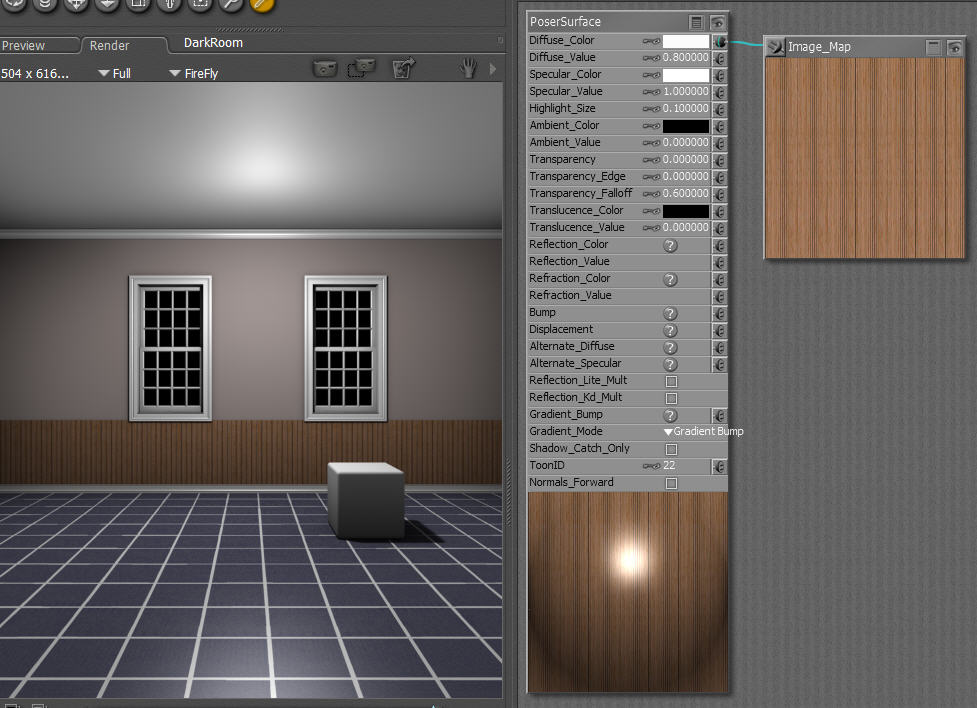Image resolution: width=977 pixels, height=708 pixels.
Task: Toggle the Image_Map node preview eye
Action: [954, 47]
